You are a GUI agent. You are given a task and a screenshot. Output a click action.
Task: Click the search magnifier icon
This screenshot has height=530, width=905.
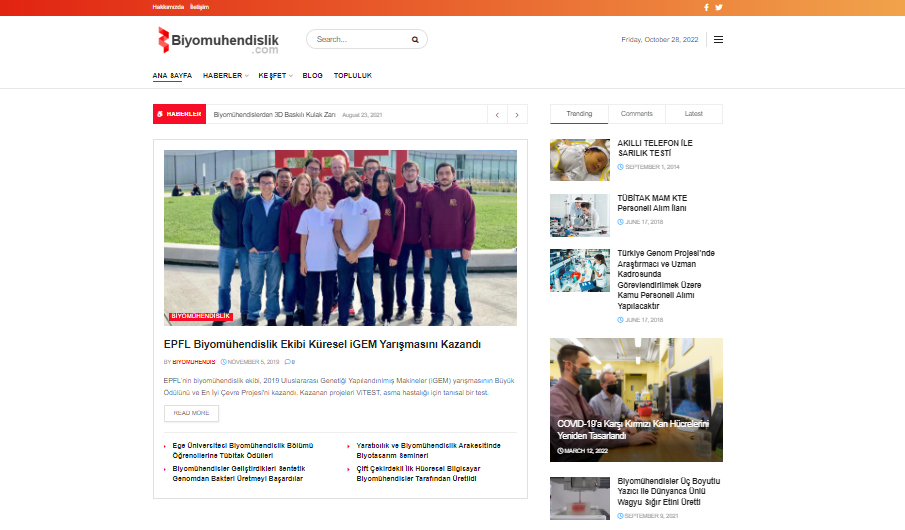(415, 40)
